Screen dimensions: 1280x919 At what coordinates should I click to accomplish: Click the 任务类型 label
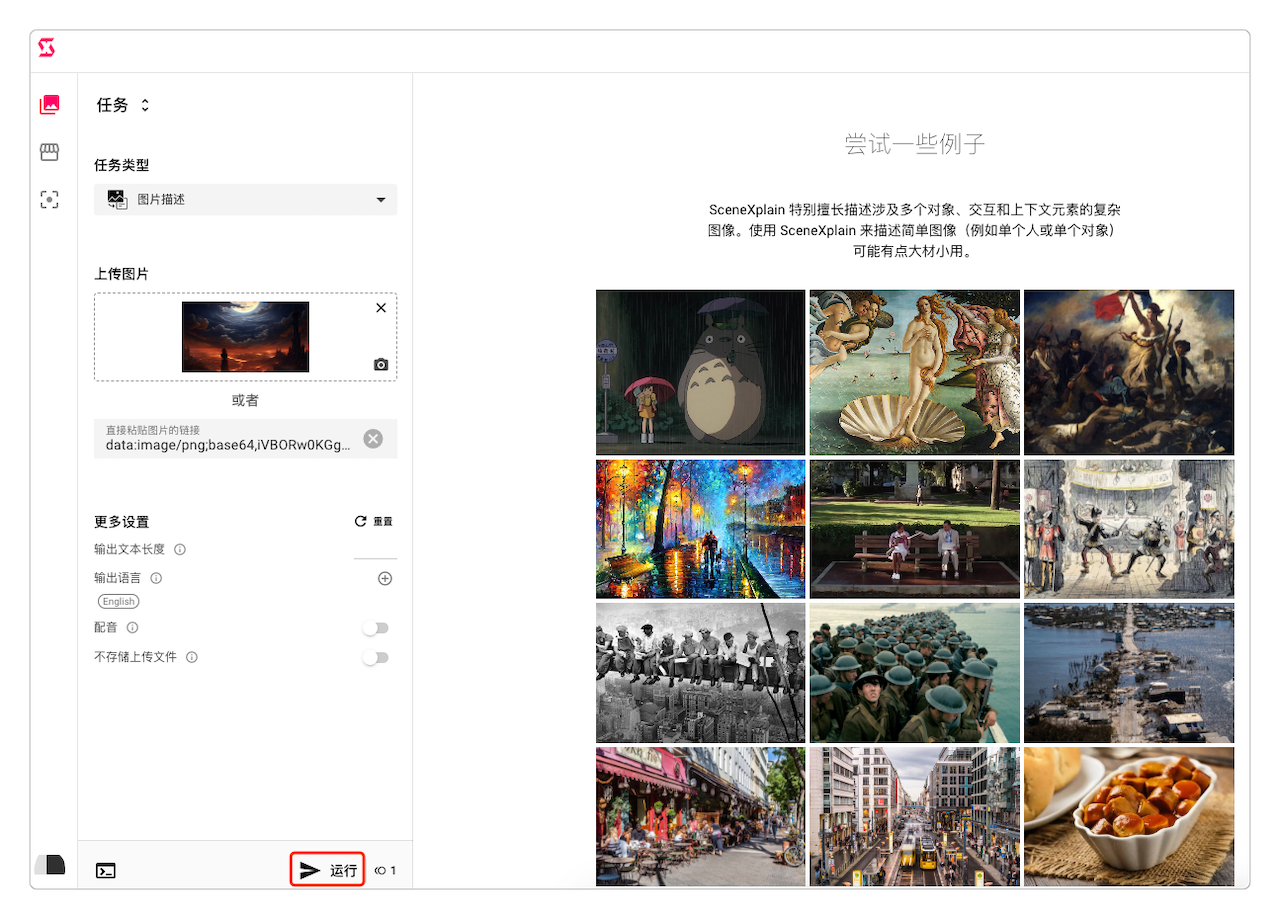click(x=122, y=165)
